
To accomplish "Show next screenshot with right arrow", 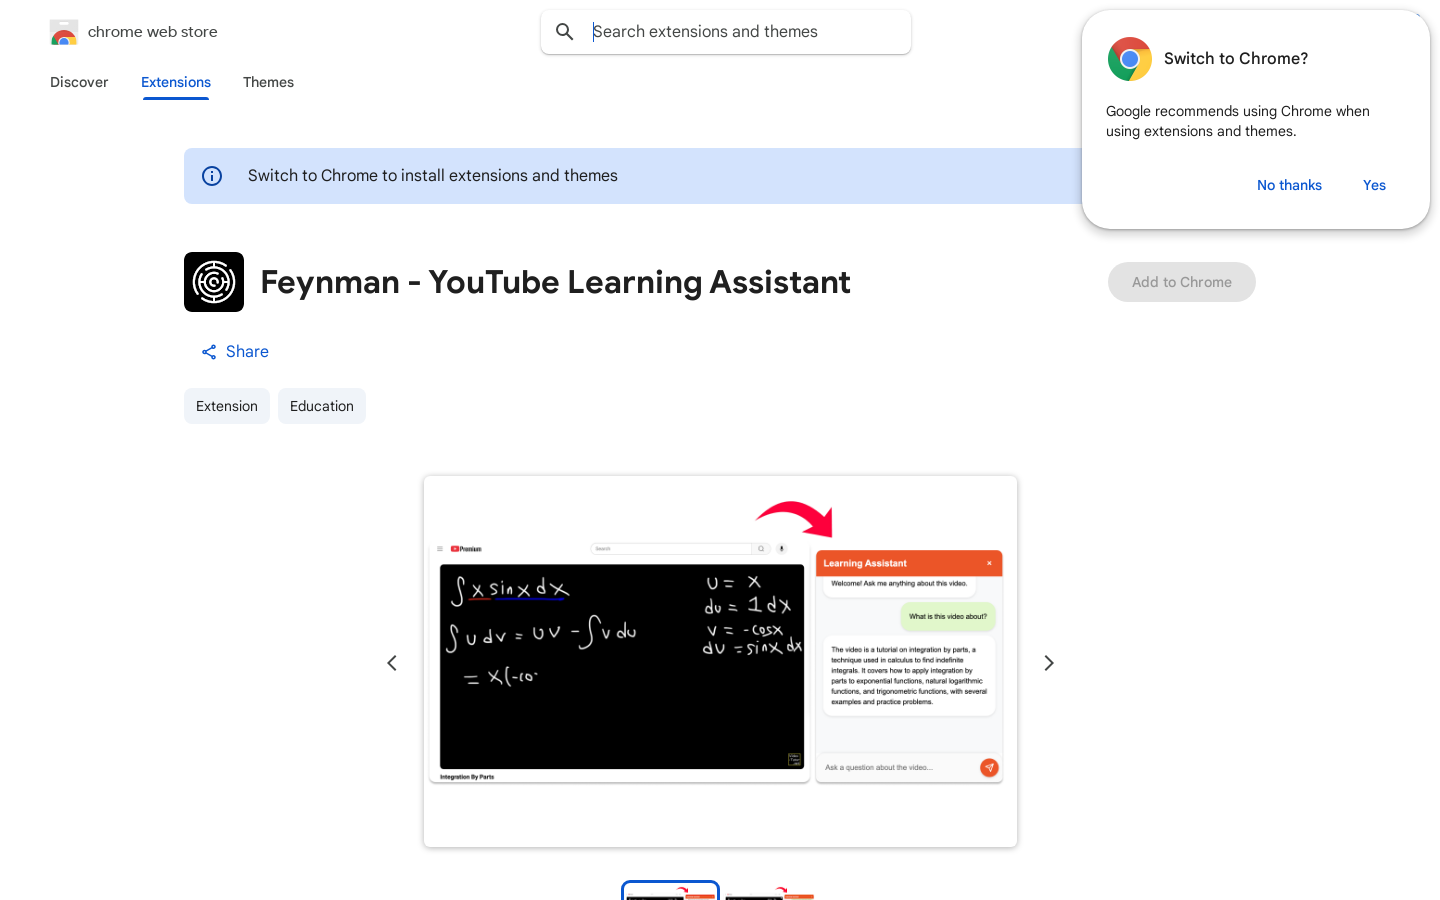I will tap(1049, 663).
